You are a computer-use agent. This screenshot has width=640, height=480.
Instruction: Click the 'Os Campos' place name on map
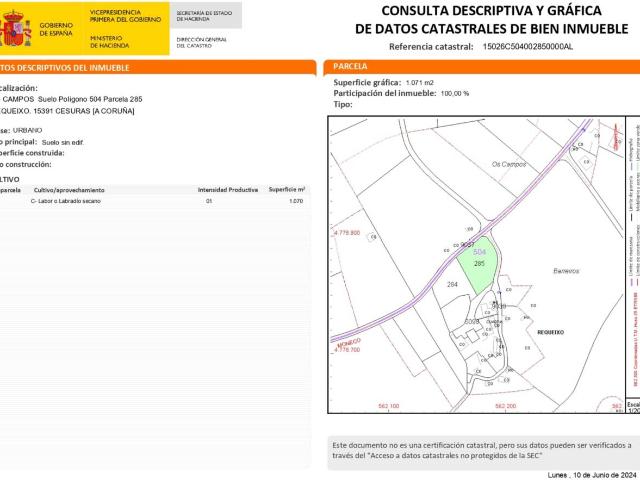click(509, 164)
